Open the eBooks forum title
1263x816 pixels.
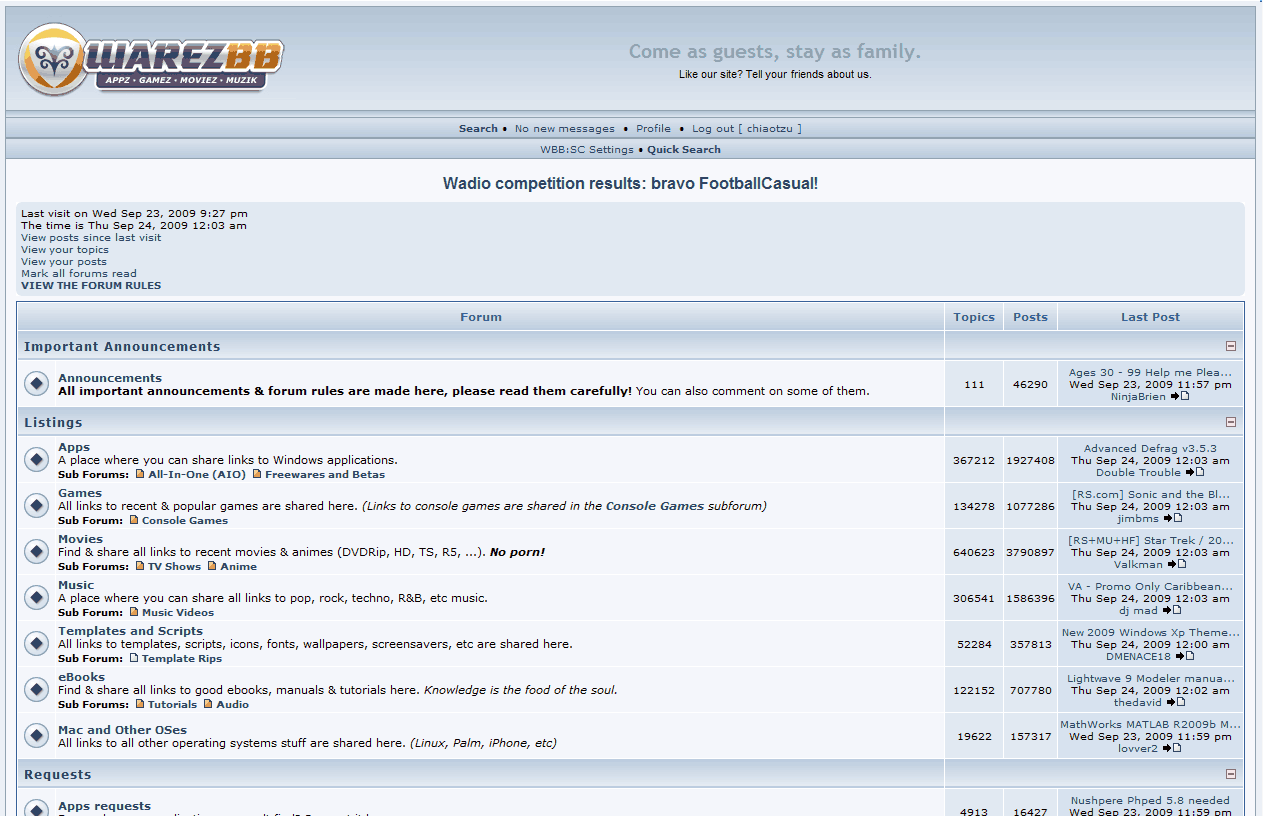(81, 677)
